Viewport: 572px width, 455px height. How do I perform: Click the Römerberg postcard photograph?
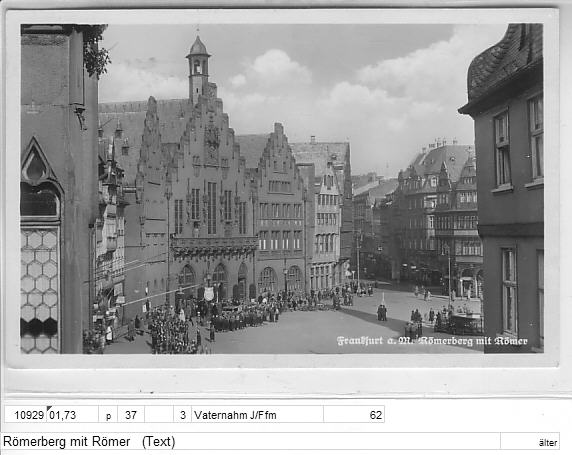pos(282,189)
